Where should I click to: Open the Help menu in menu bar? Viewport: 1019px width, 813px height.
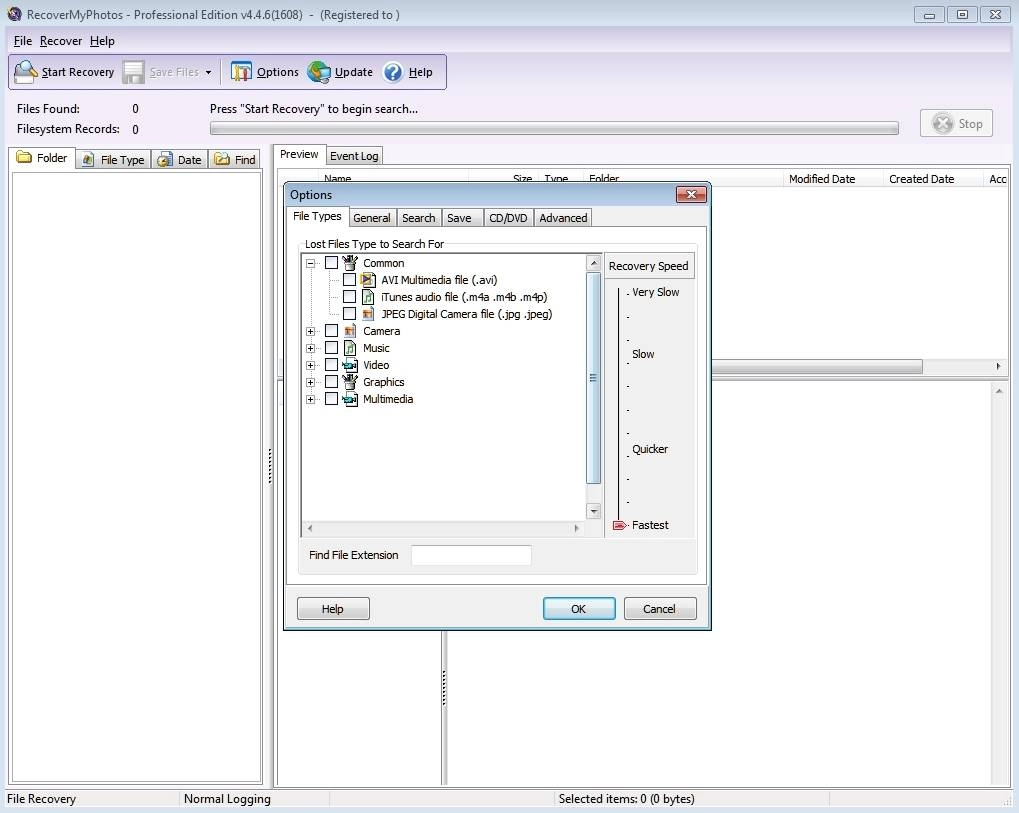(x=102, y=41)
